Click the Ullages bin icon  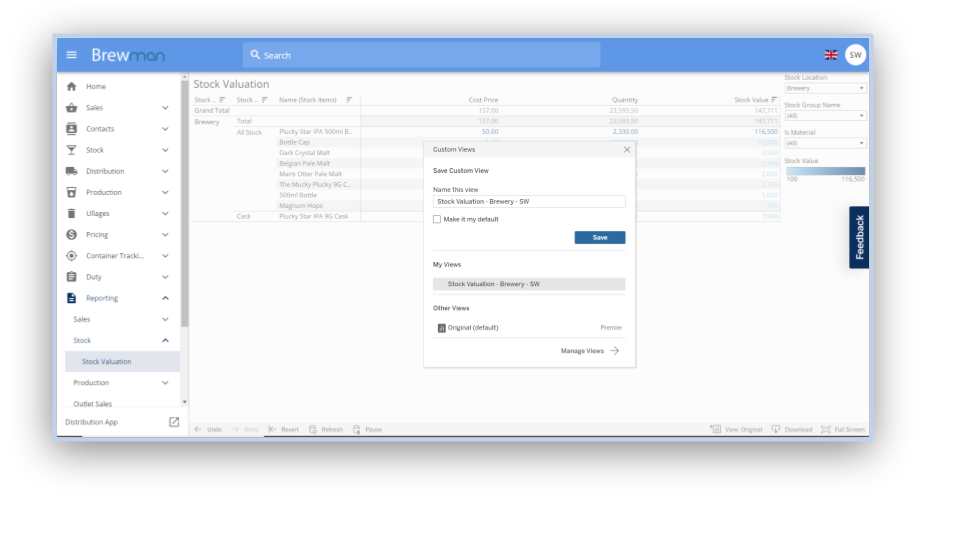72,214
